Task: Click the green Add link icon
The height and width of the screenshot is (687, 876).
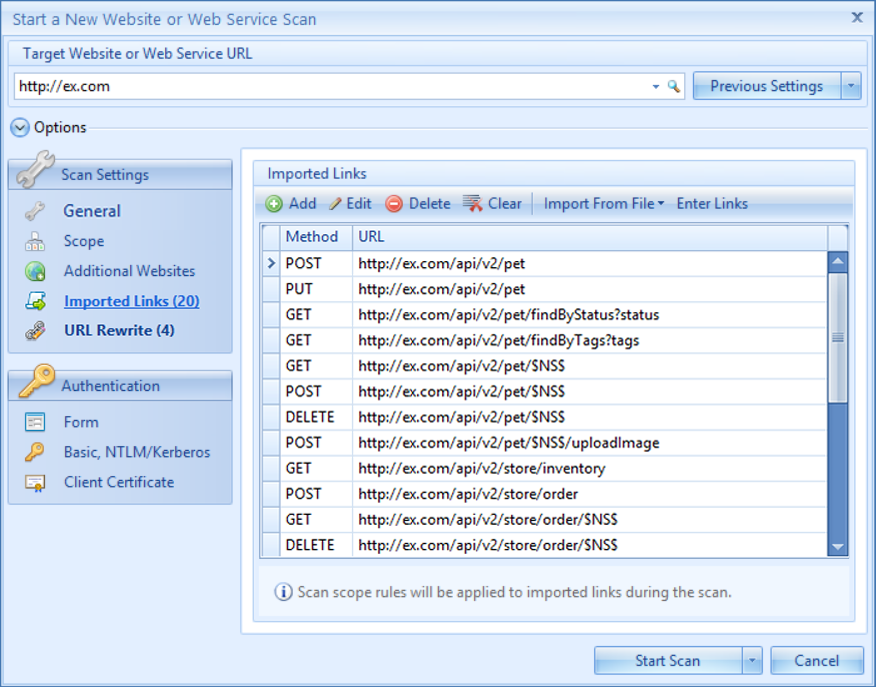Action: [x=274, y=204]
